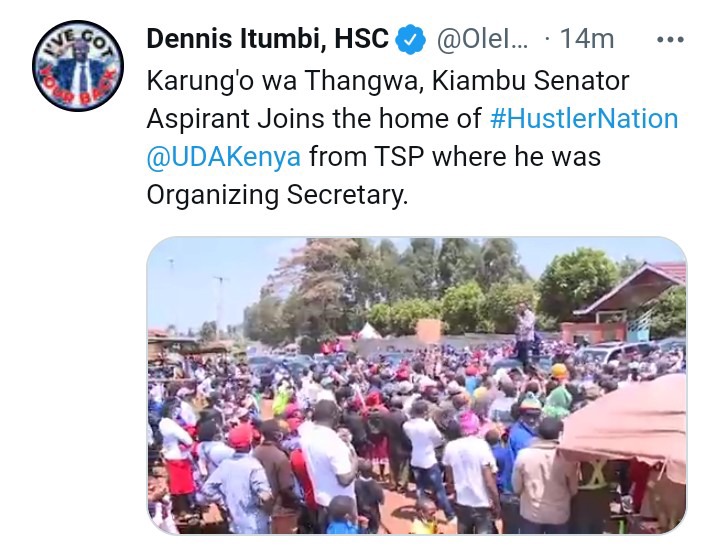
Task: Click the 'Kiambu Senator' tweet text
Action: click(530, 81)
